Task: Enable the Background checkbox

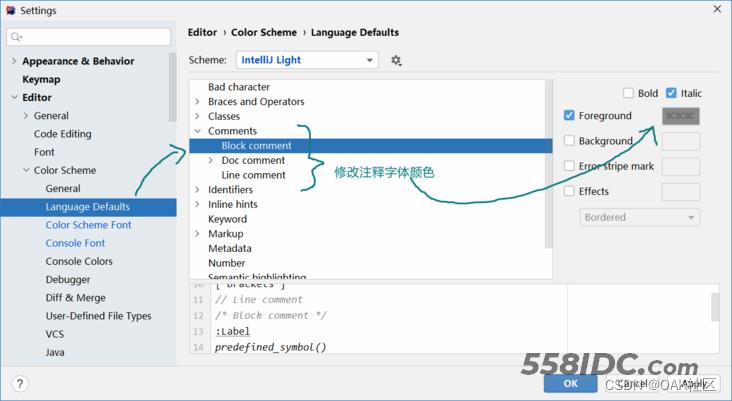Action: click(569, 141)
